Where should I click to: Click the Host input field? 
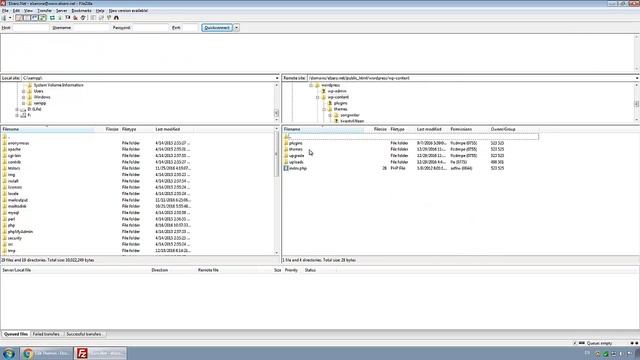click(x=31, y=28)
